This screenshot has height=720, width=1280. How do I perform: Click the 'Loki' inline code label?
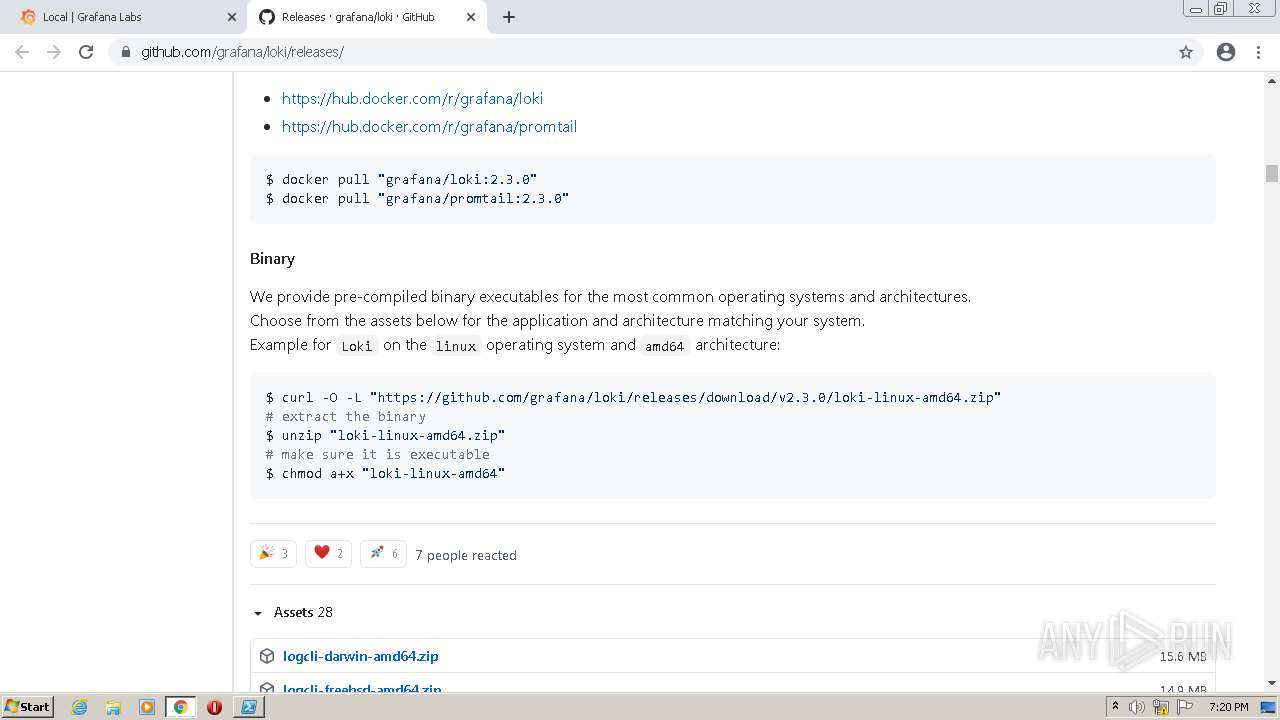[x=356, y=346]
